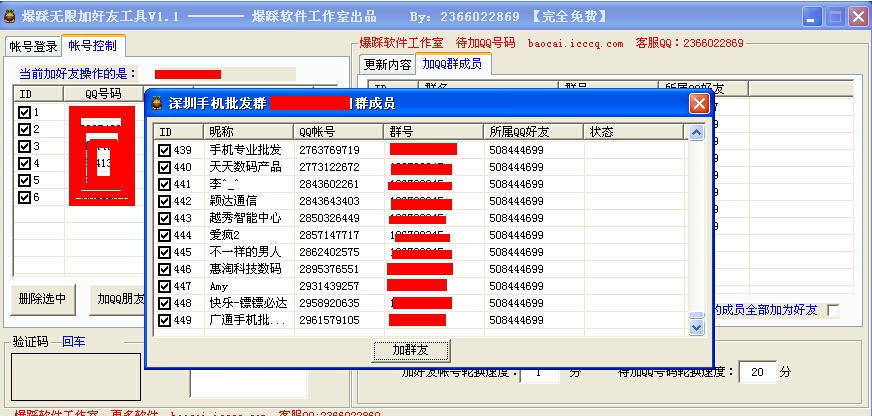The image size is (872, 416).
Task: Uncheck account ID 6 in main window
Action: (24, 197)
